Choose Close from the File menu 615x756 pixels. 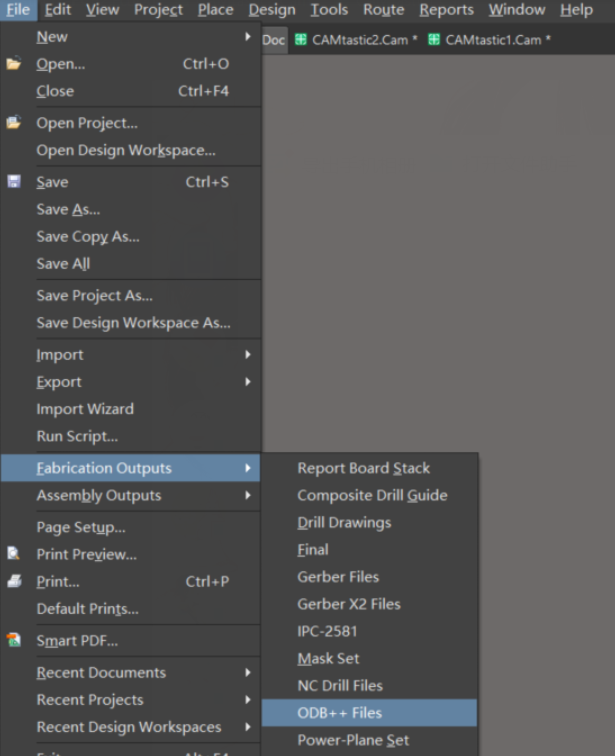(131, 91)
